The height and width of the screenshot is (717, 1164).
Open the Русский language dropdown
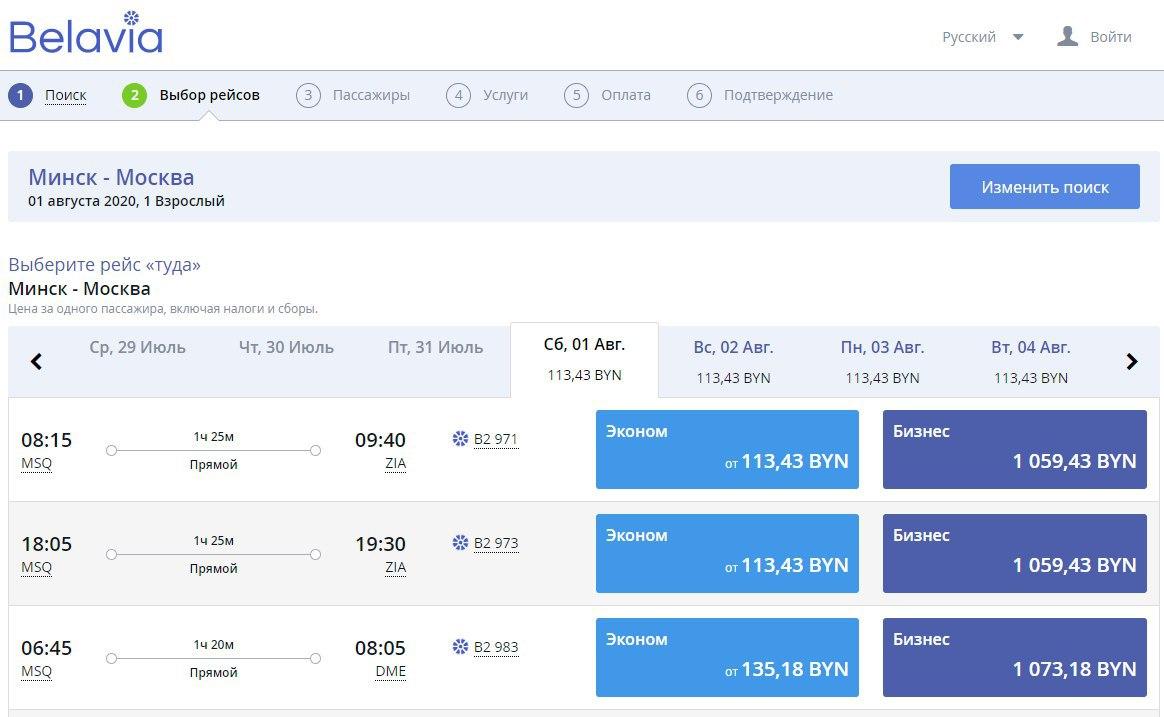click(982, 37)
